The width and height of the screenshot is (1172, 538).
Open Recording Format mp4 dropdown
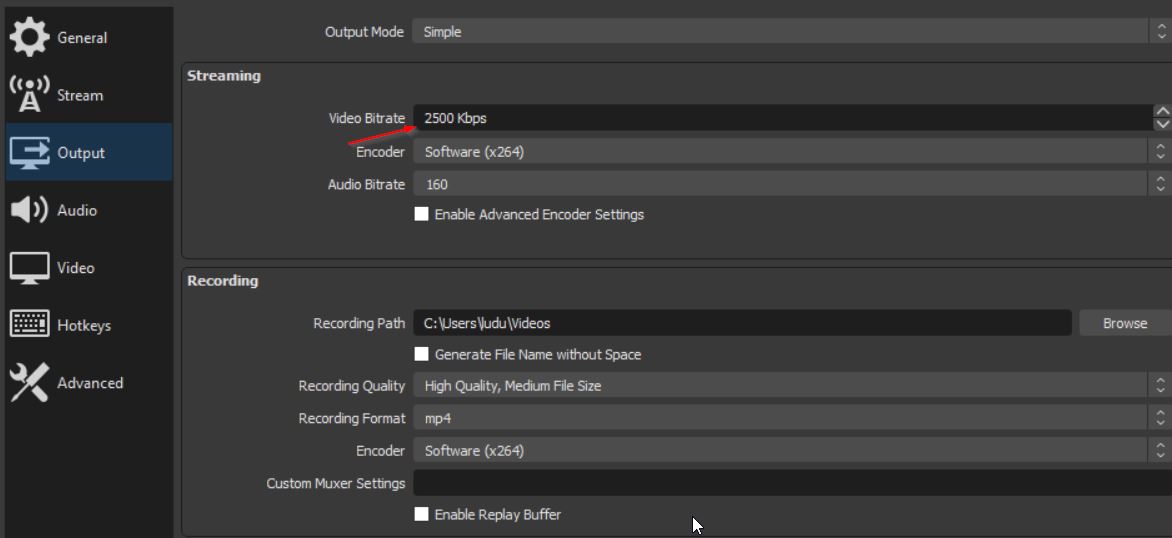pos(792,418)
